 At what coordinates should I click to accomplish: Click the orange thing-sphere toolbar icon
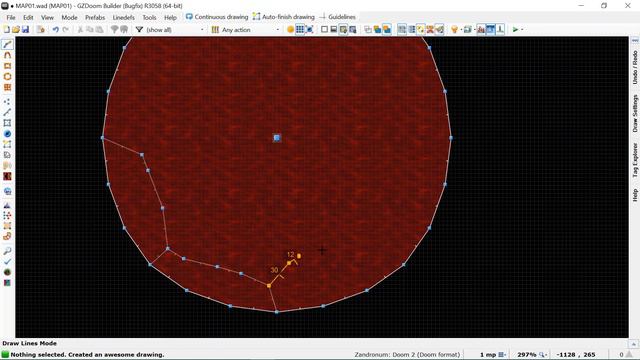[x=290, y=29]
